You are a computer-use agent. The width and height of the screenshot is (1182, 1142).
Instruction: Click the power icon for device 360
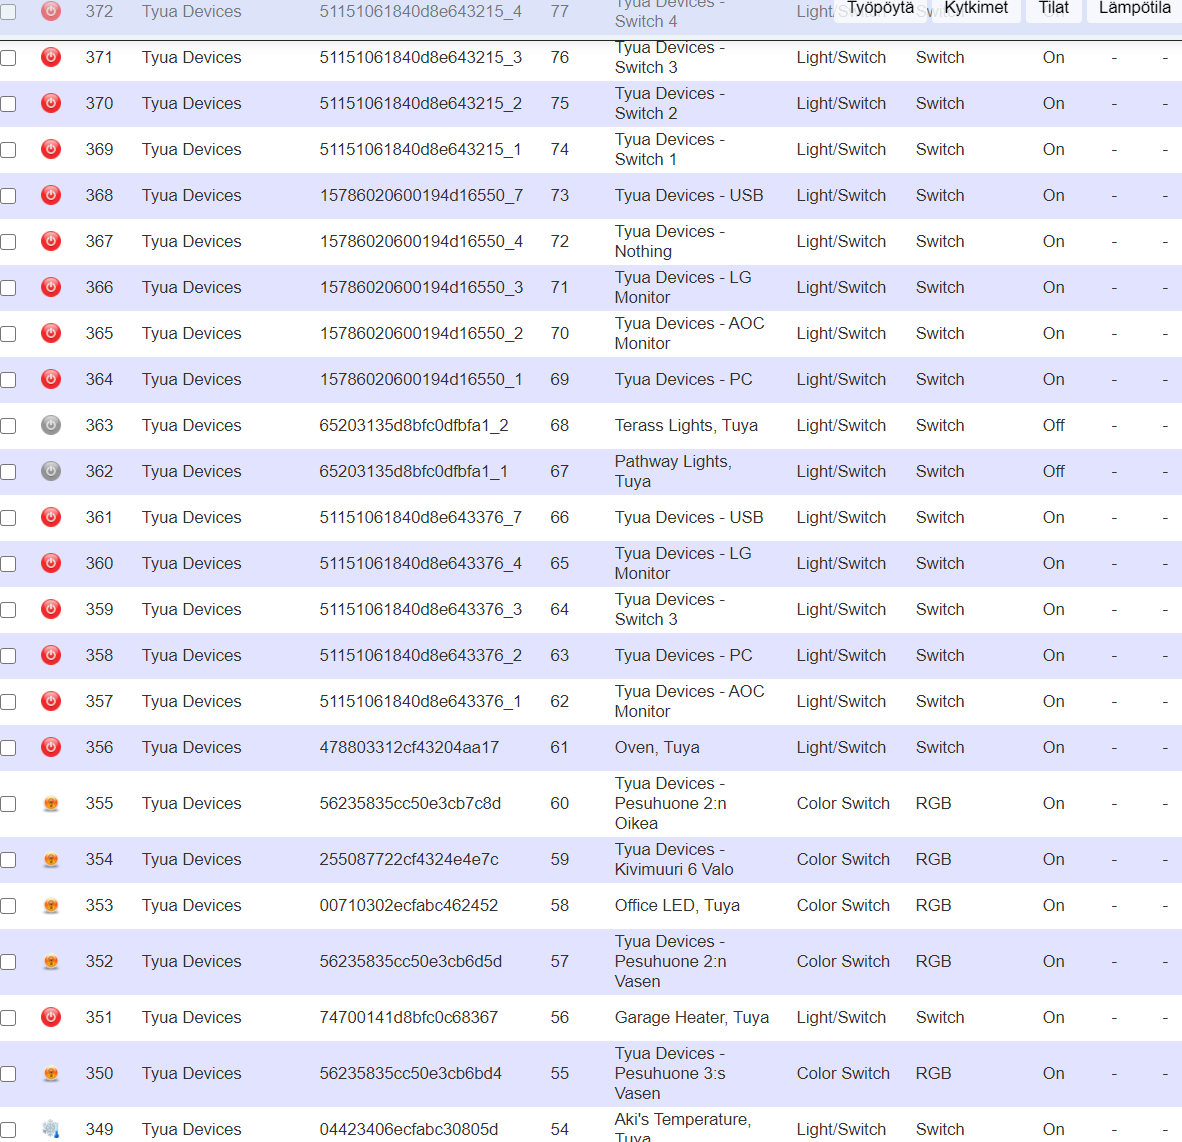tap(51, 563)
